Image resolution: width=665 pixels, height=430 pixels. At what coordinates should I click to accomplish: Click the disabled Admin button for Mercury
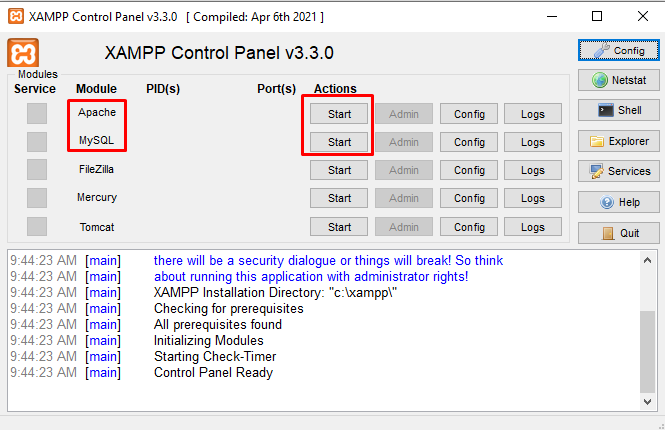pyautogui.click(x=404, y=198)
